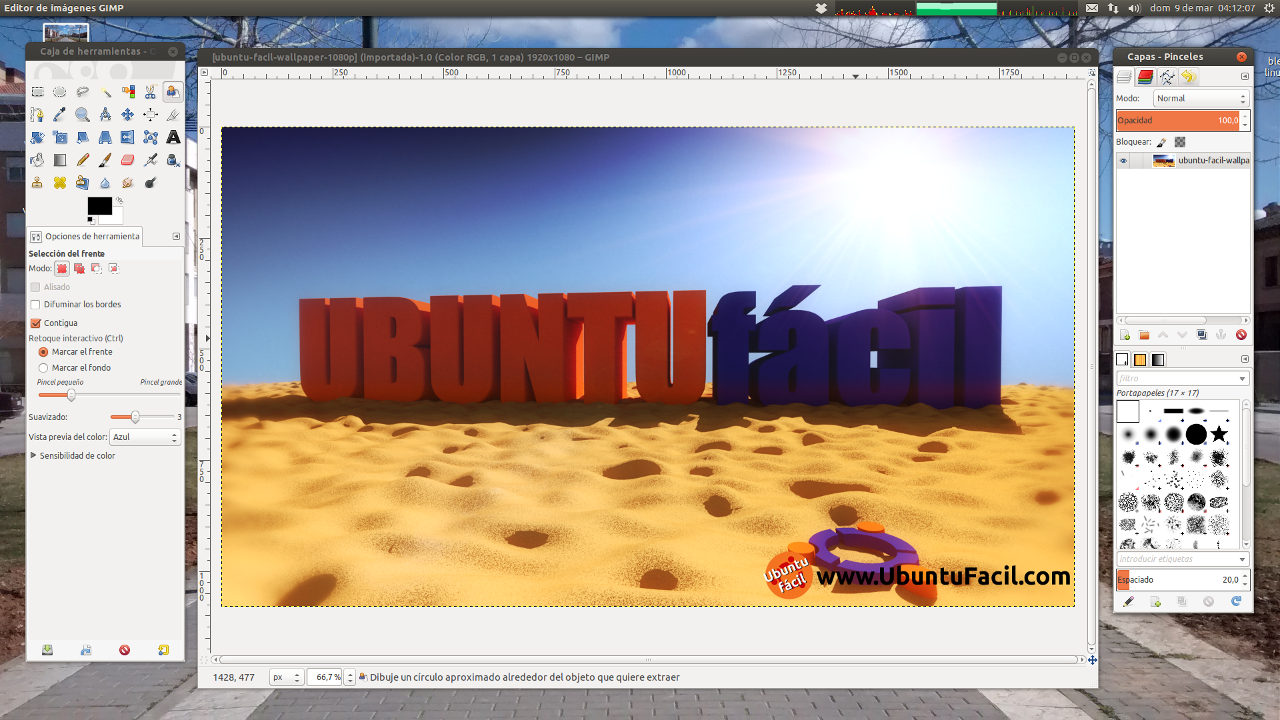Select the Dodge/Burn tool
This screenshot has width=1280, height=720.
coord(150,183)
